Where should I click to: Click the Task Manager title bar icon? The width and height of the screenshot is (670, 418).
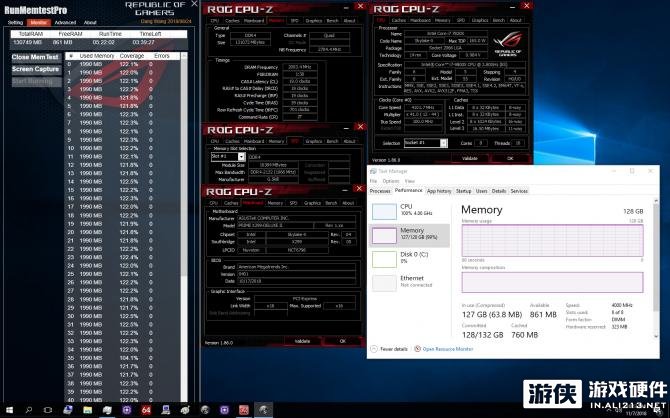click(373, 171)
